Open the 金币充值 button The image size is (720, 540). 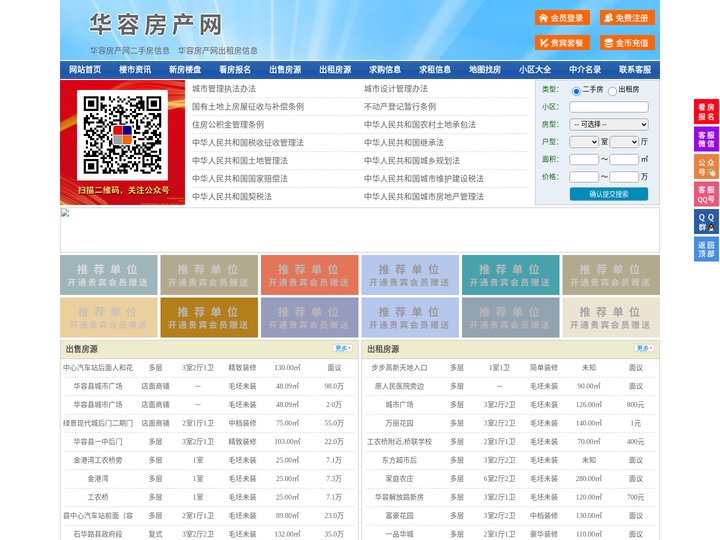(x=627, y=43)
